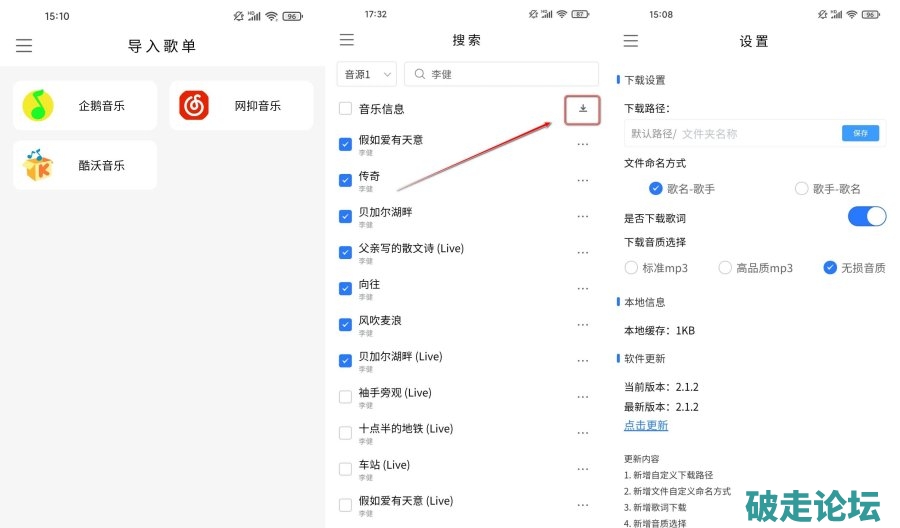Uncheck the 传奇 song checkbox
Image resolution: width=900 pixels, height=528 pixels.
pos(345,180)
